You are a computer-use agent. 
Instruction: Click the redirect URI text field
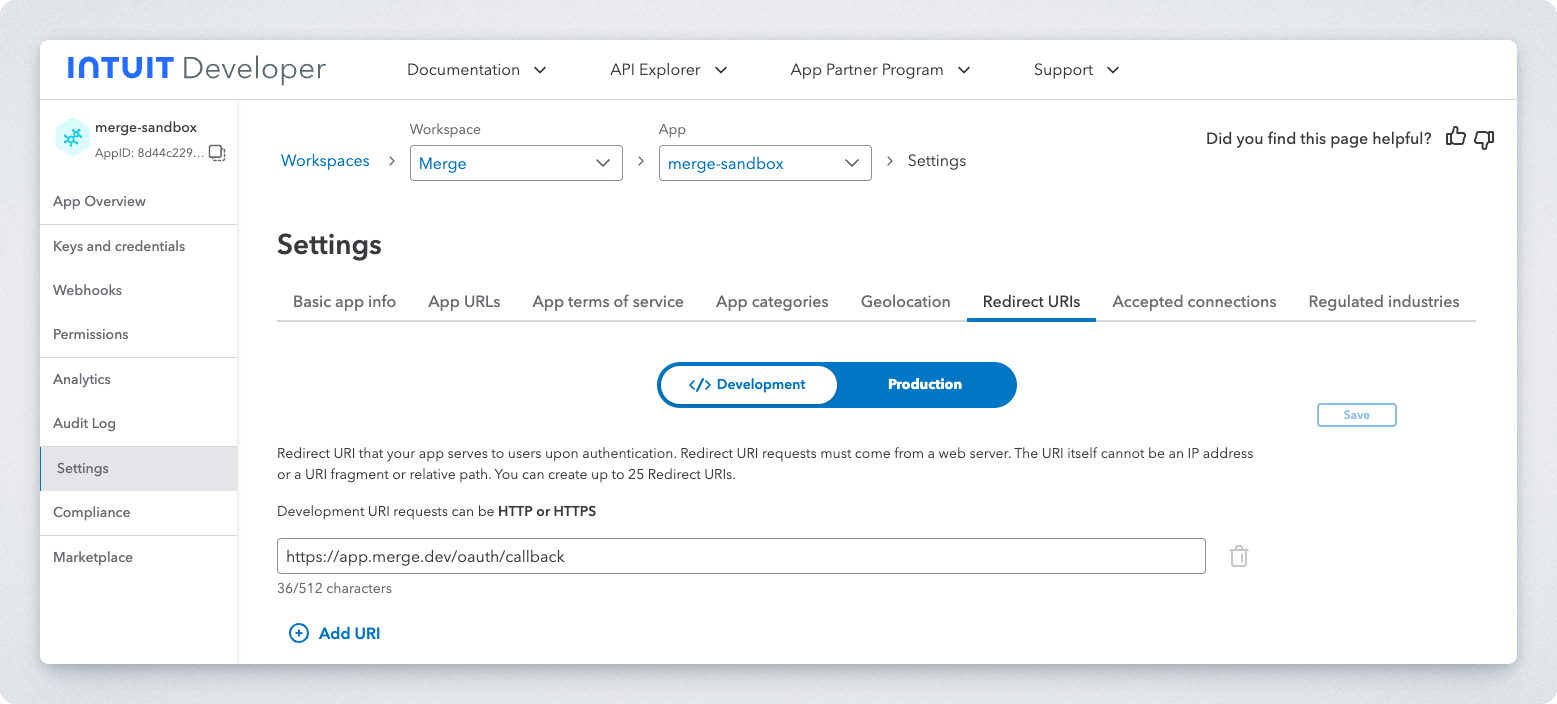(740, 557)
